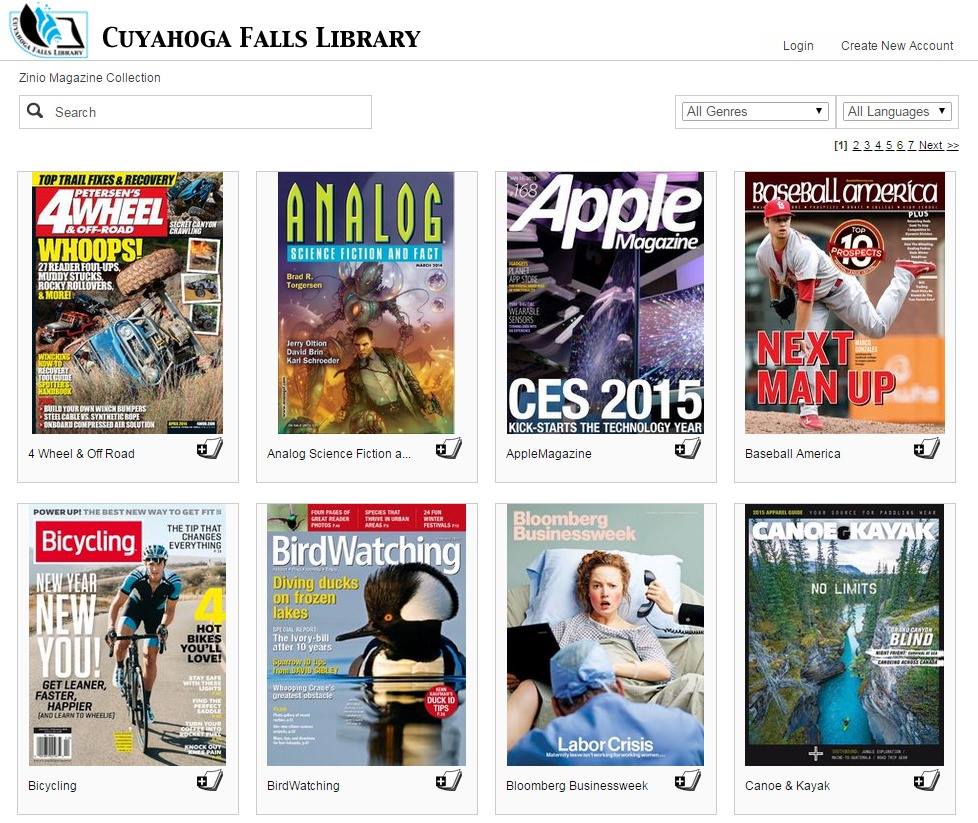This screenshot has height=823, width=978.
Task: Click the 'Bloomberg Businessweek' title text
Action: pyautogui.click(x=577, y=786)
